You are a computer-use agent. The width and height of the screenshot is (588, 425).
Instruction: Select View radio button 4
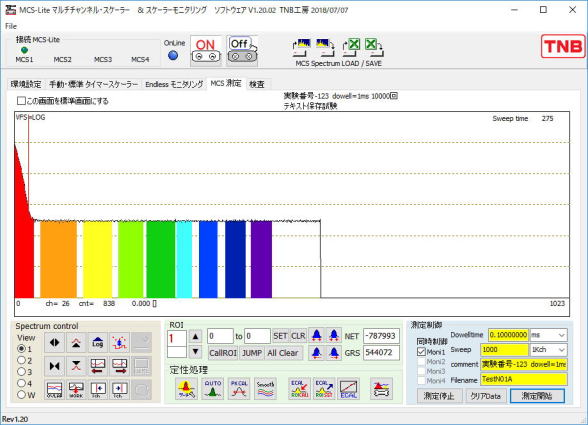(x=21, y=383)
